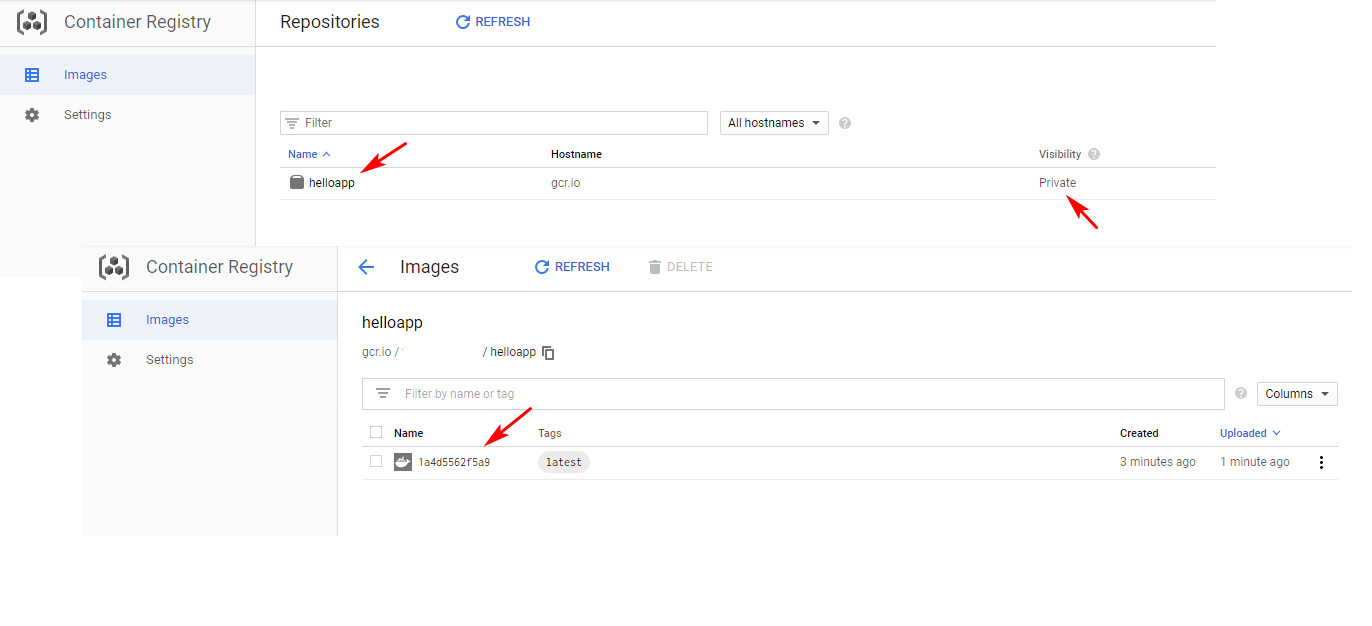Click the Container Registry logo in Repositories window
The image size is (1372, 626).
click(32, 22)
